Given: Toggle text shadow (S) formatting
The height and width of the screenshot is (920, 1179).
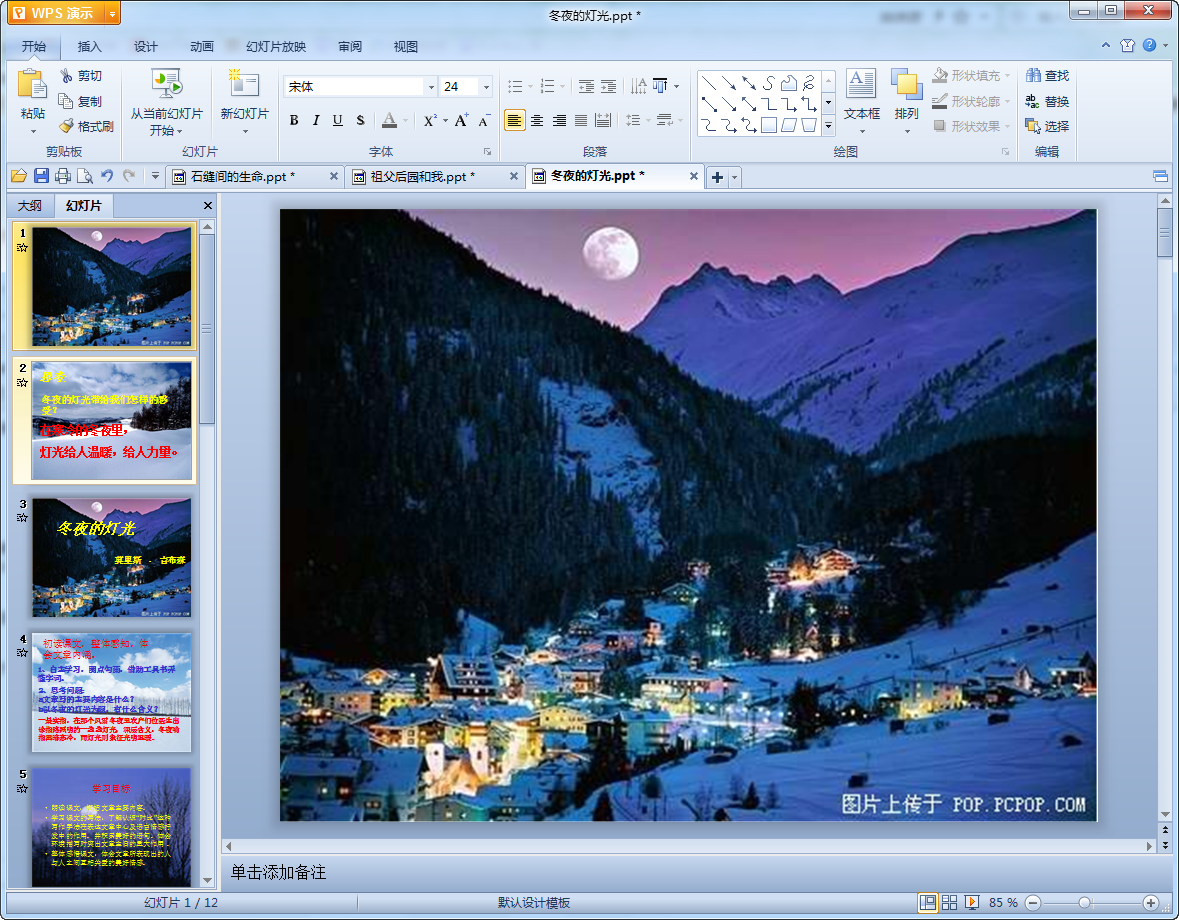Looking at the screenshot, I should pos(360,120).
